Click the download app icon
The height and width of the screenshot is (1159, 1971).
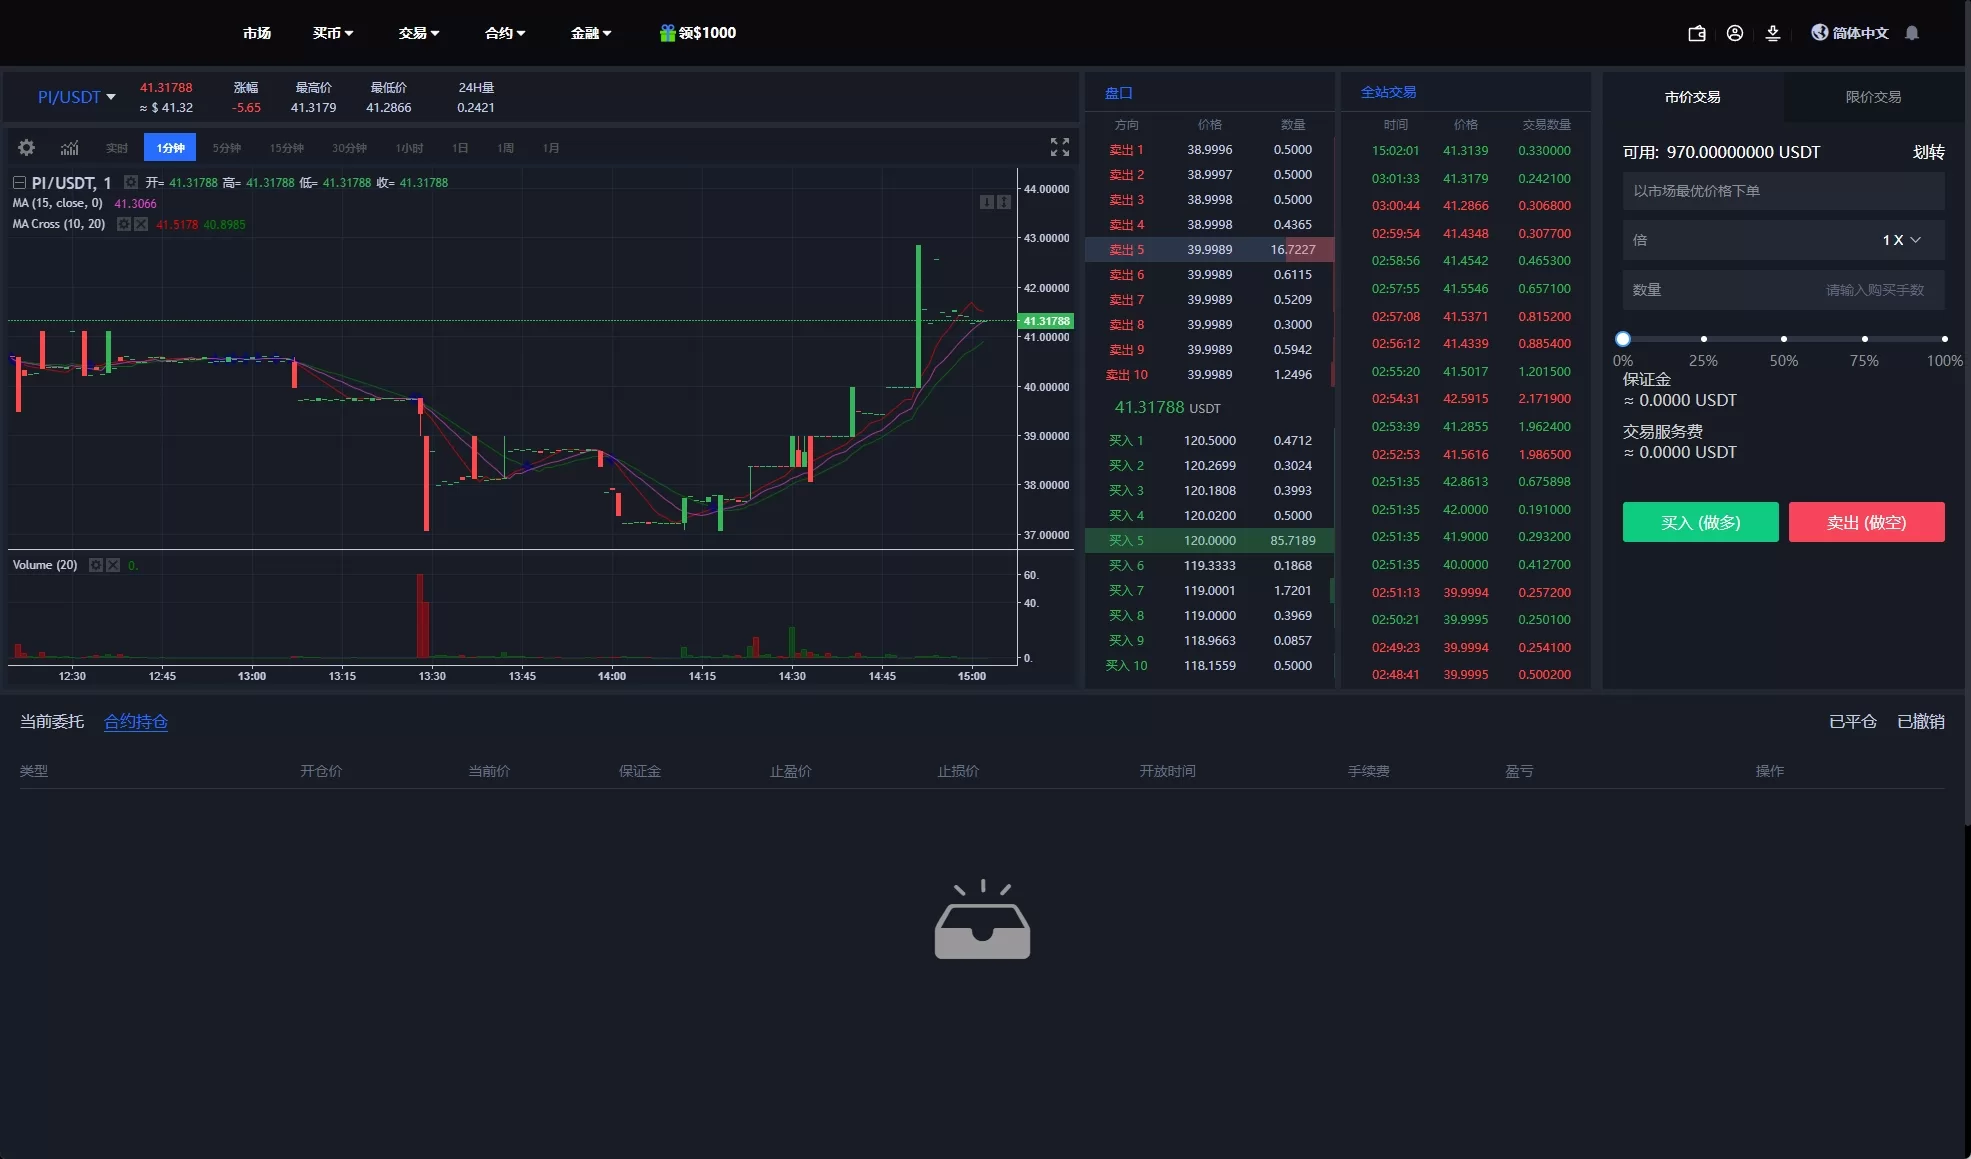click(1773, 33)
